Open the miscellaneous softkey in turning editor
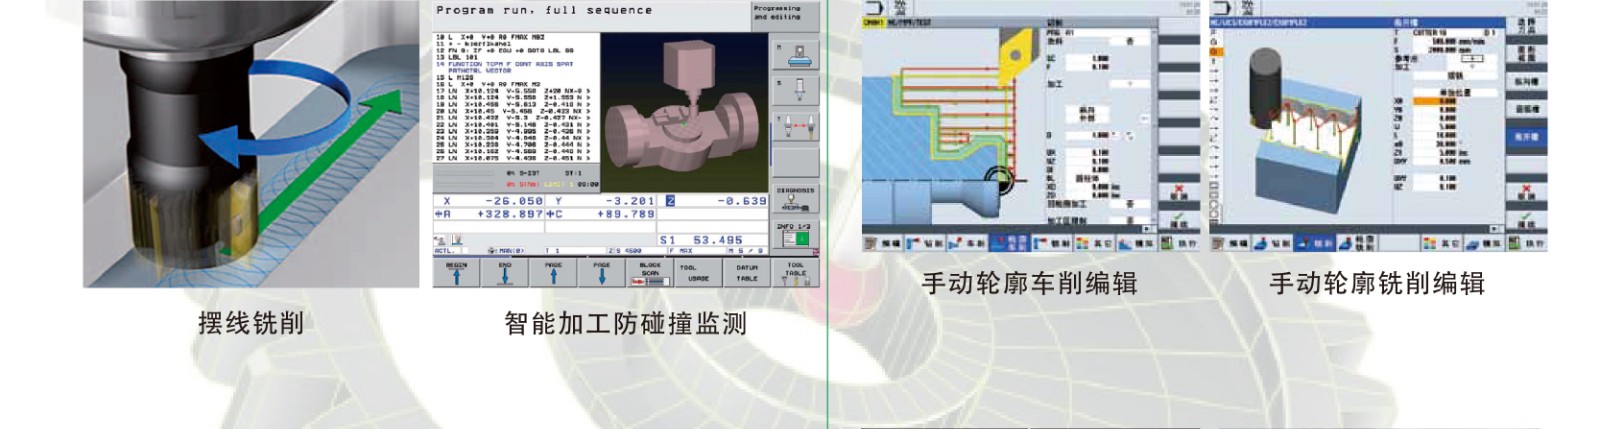The width and height of the screenshot is (1600, 429). click(1095, 243)
